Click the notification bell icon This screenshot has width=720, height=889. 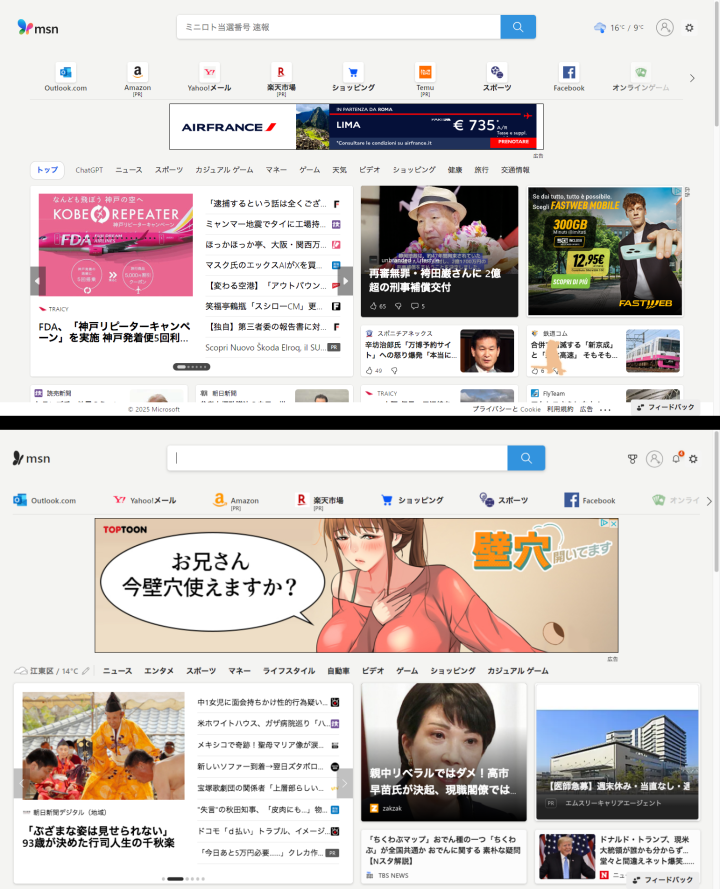676,459
